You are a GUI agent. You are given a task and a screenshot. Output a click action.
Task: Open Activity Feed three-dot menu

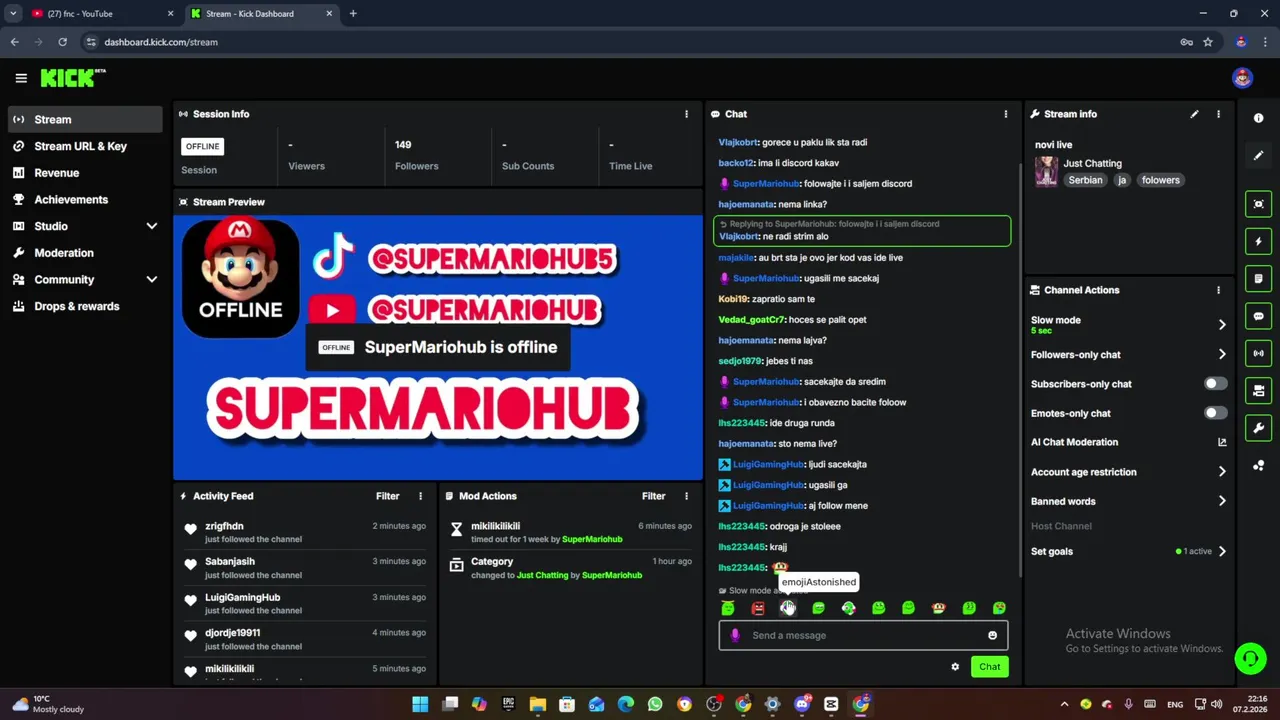coord(420,496)
